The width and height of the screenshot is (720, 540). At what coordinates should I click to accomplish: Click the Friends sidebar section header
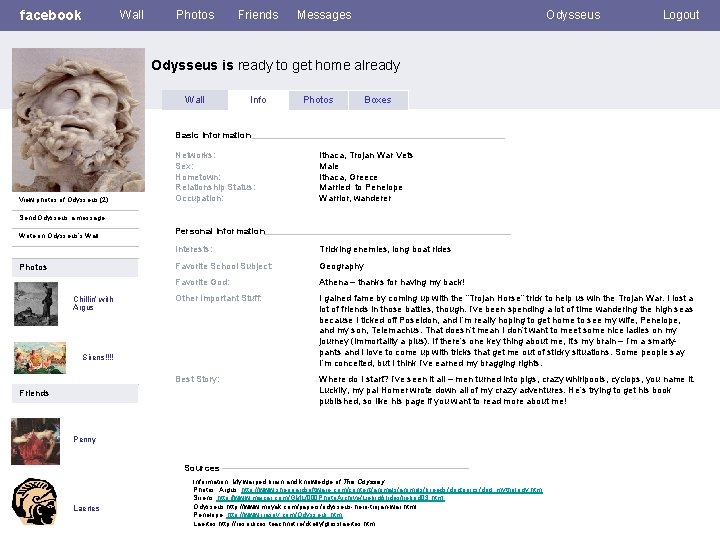click(75, 394)
